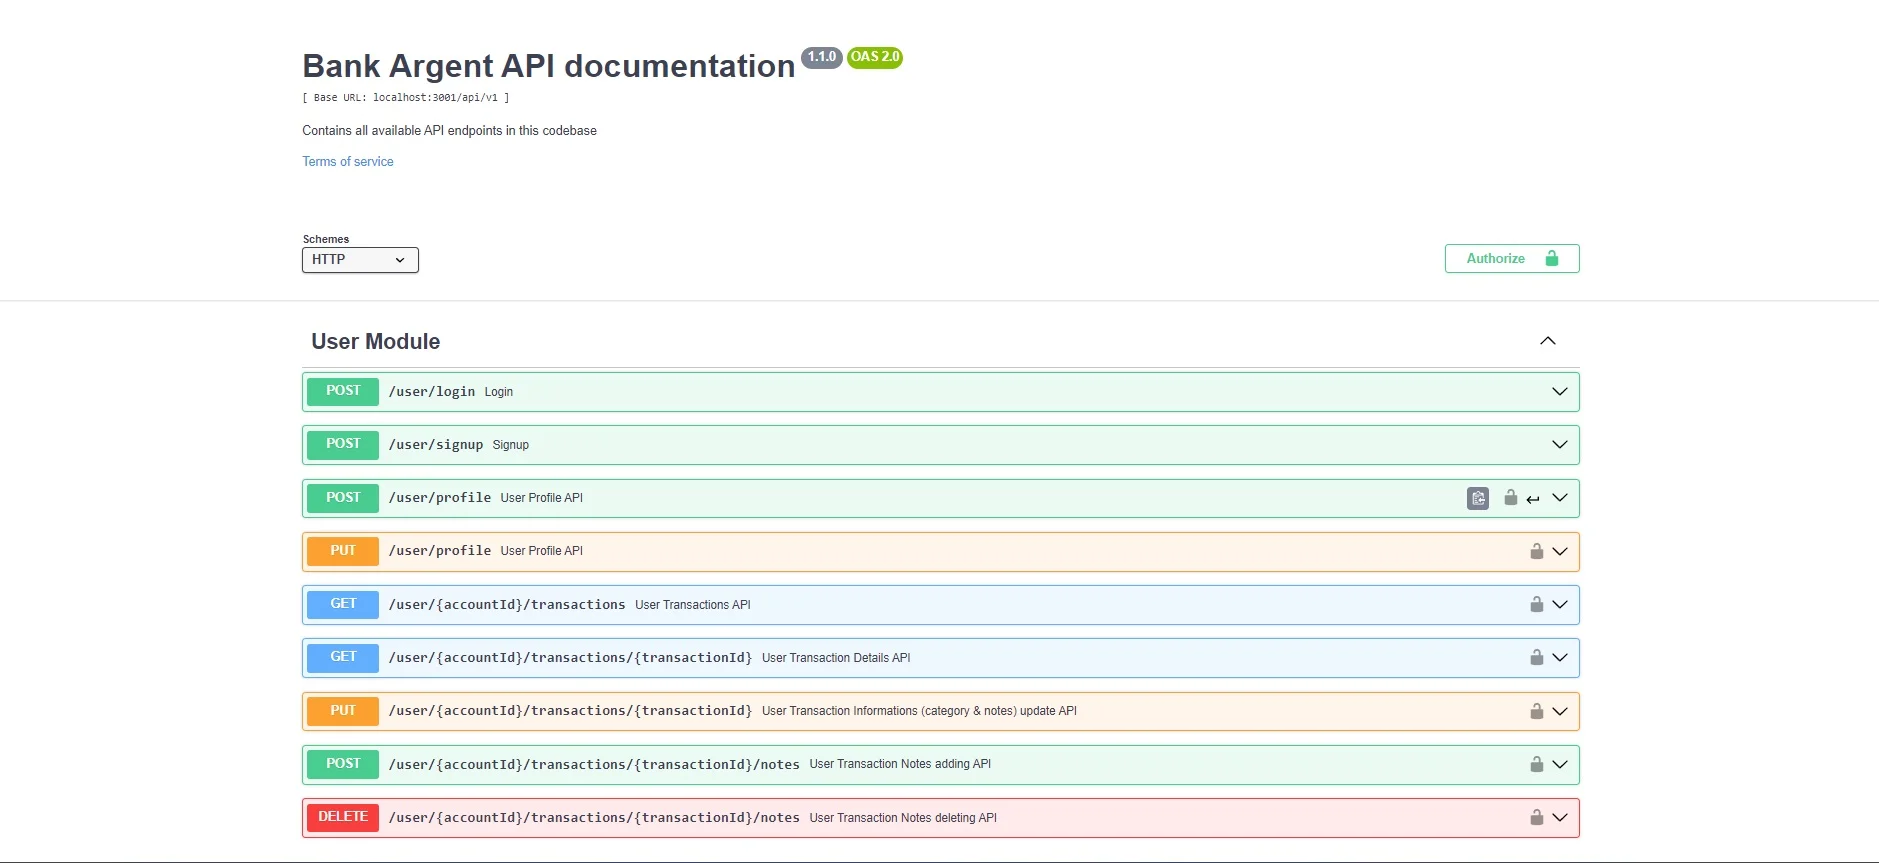
Task: Click transactionId path in PUT row
Action: [570, 711]
